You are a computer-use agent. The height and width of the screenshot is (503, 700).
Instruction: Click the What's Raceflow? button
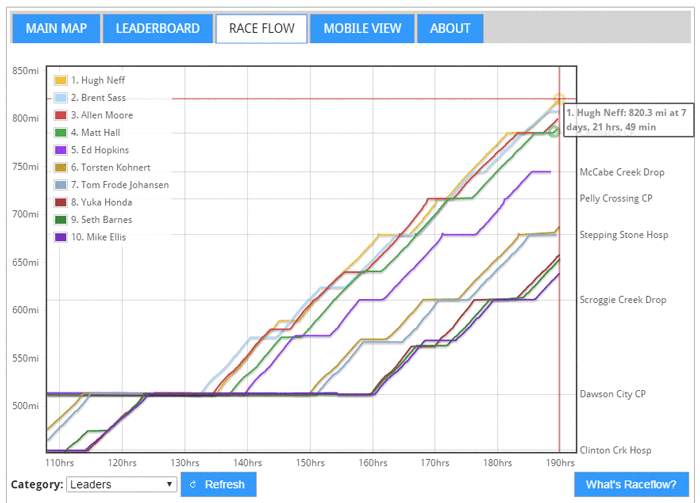click(631, 484)
